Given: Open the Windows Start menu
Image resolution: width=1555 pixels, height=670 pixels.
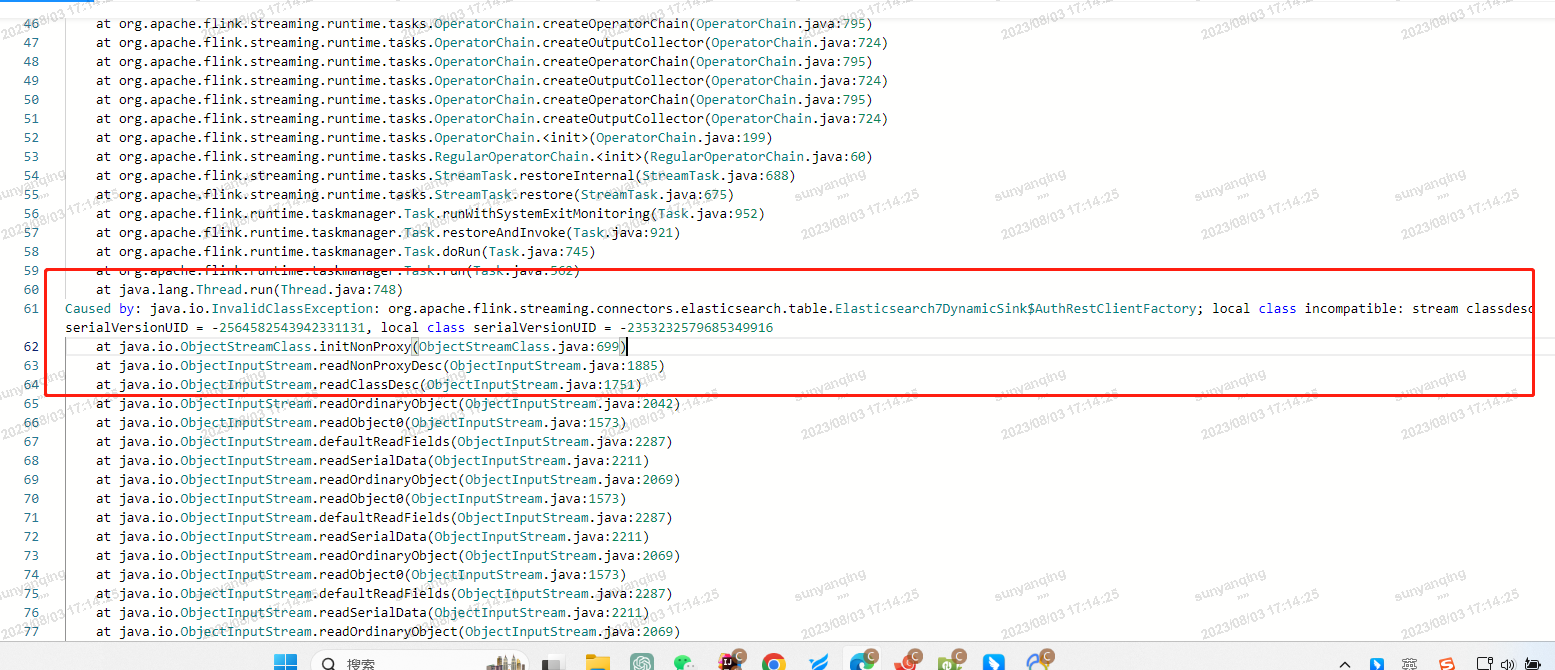Looking at the screenshot, I should click(x=285, y=663).
